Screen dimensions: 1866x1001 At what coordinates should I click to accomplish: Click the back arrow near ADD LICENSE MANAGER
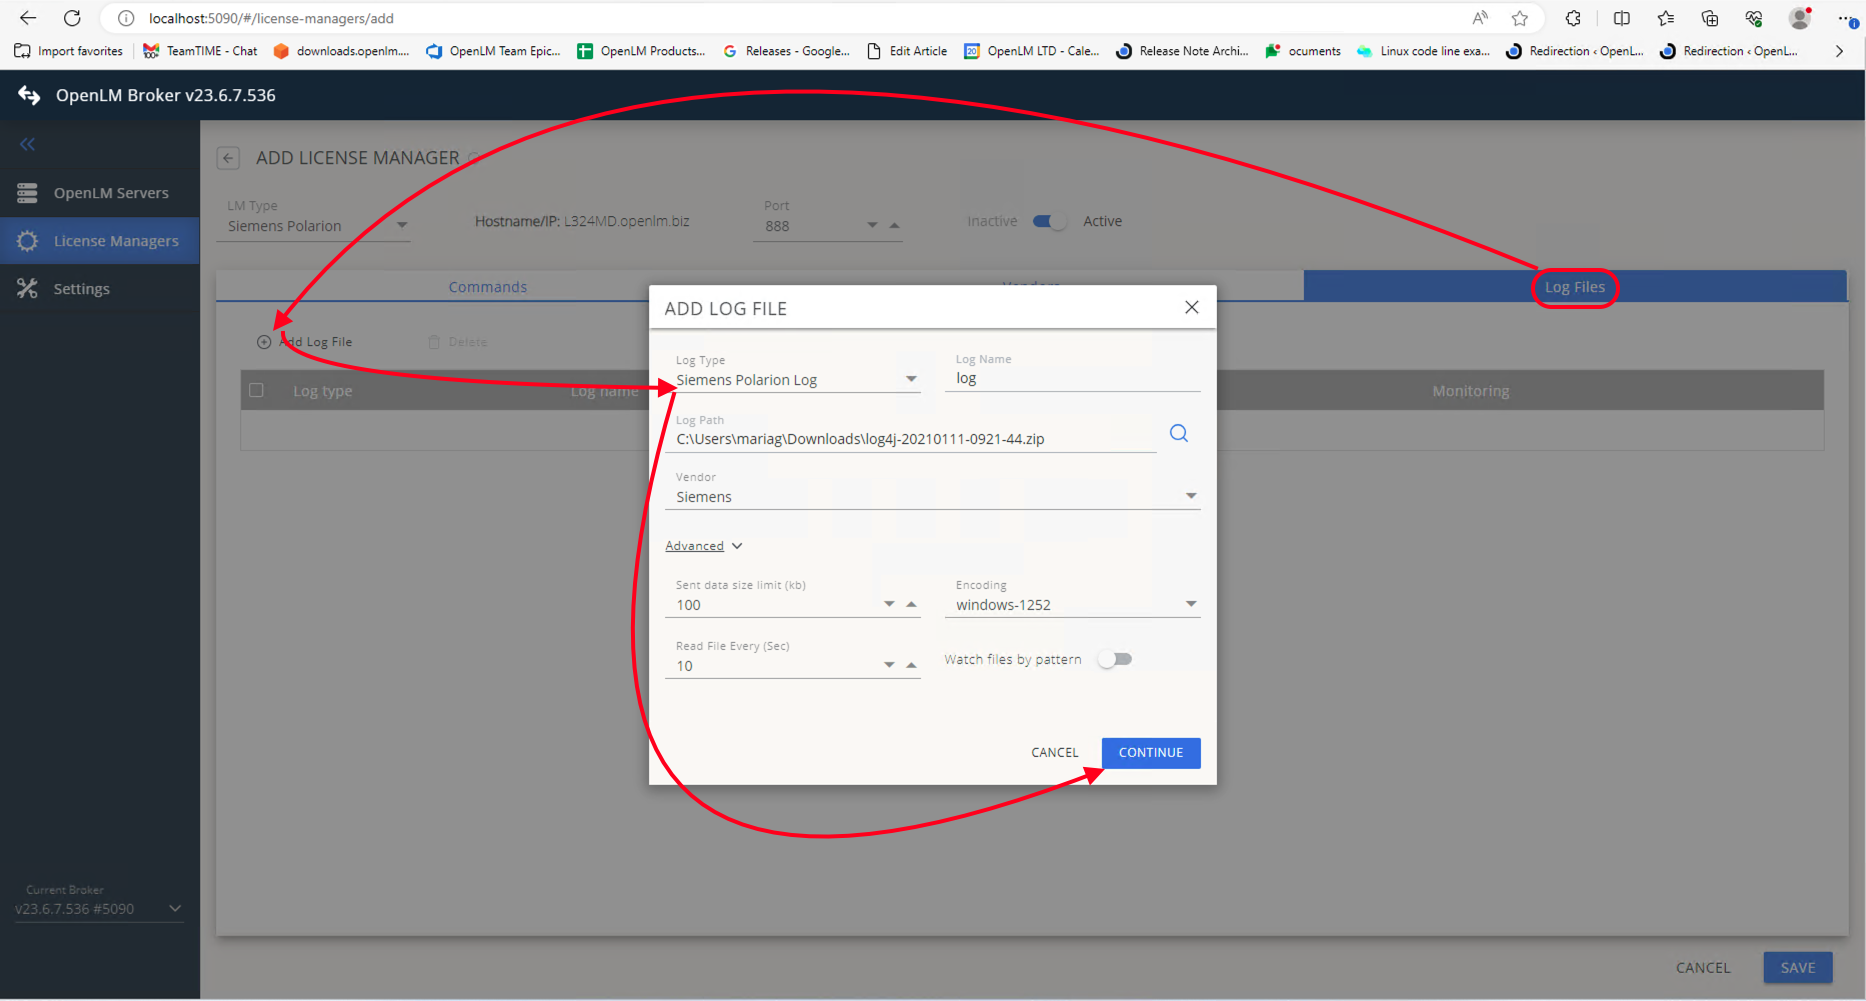click(x=228, y=157)
